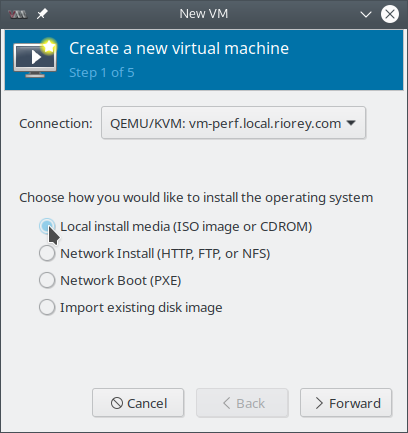
Task: Click the title bar minimize chevron
Action: tap(366, 14)
